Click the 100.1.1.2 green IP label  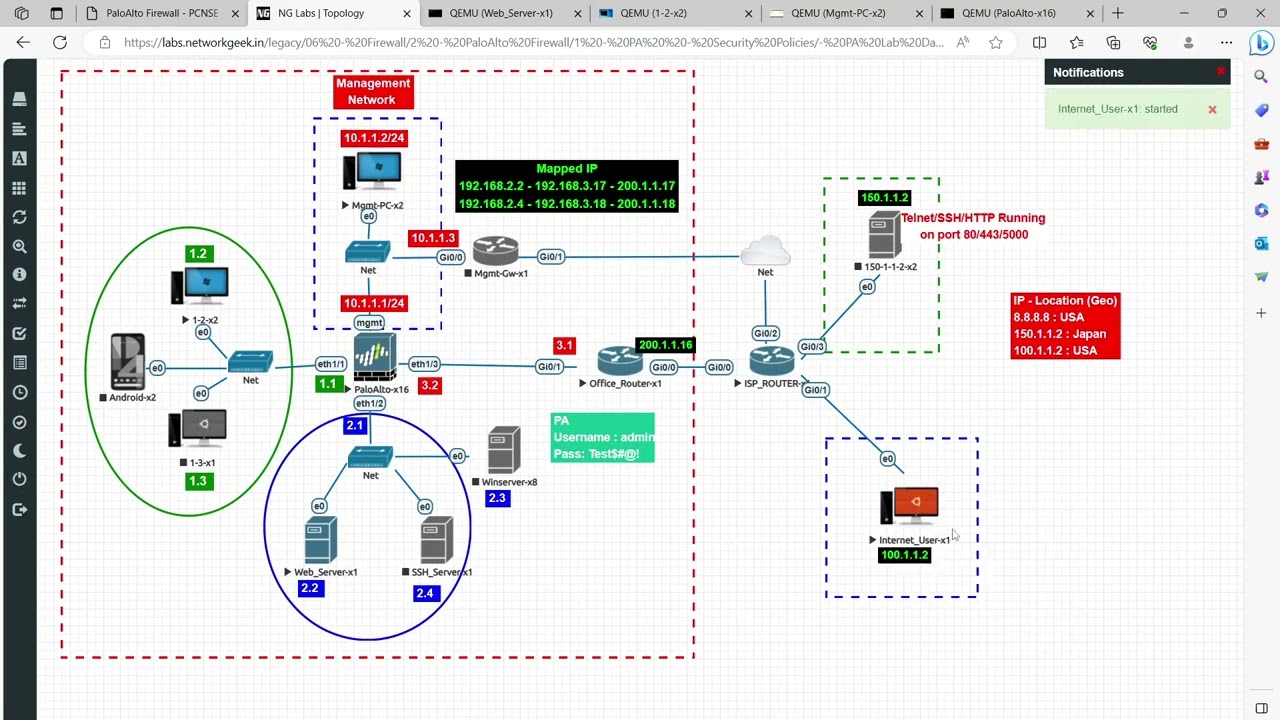[x=905, y=555]
